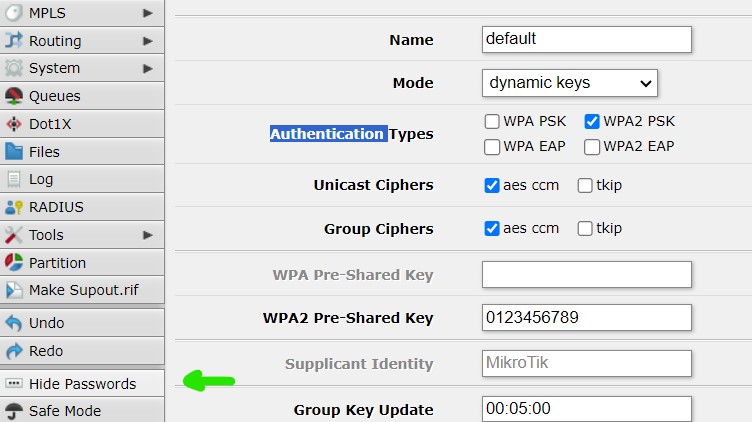Click the Partition pie icon
This screenshot has width=752, height=422.
click(14, 263)
